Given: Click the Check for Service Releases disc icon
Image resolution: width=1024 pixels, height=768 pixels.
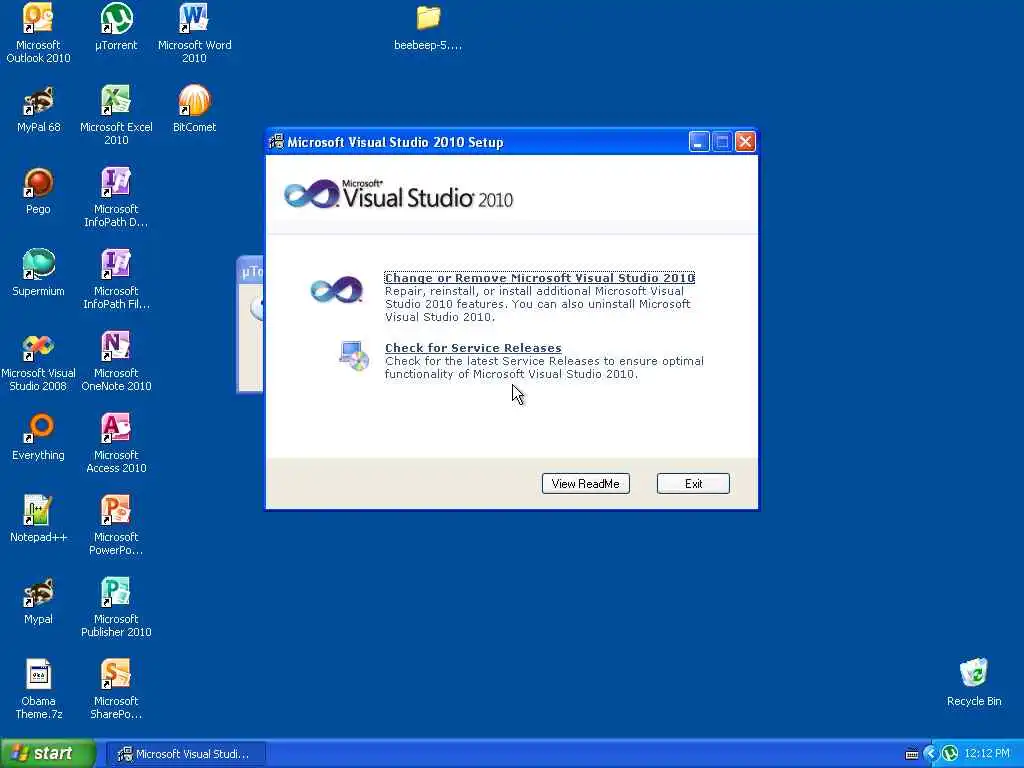Looking at the screenshot, I should click(354, 356).
